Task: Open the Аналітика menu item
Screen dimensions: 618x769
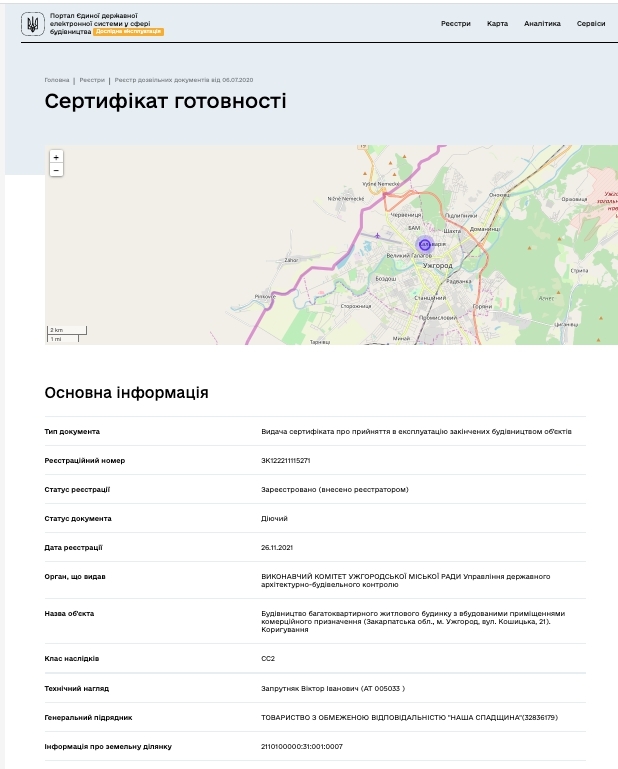Action: pos(542,24)
